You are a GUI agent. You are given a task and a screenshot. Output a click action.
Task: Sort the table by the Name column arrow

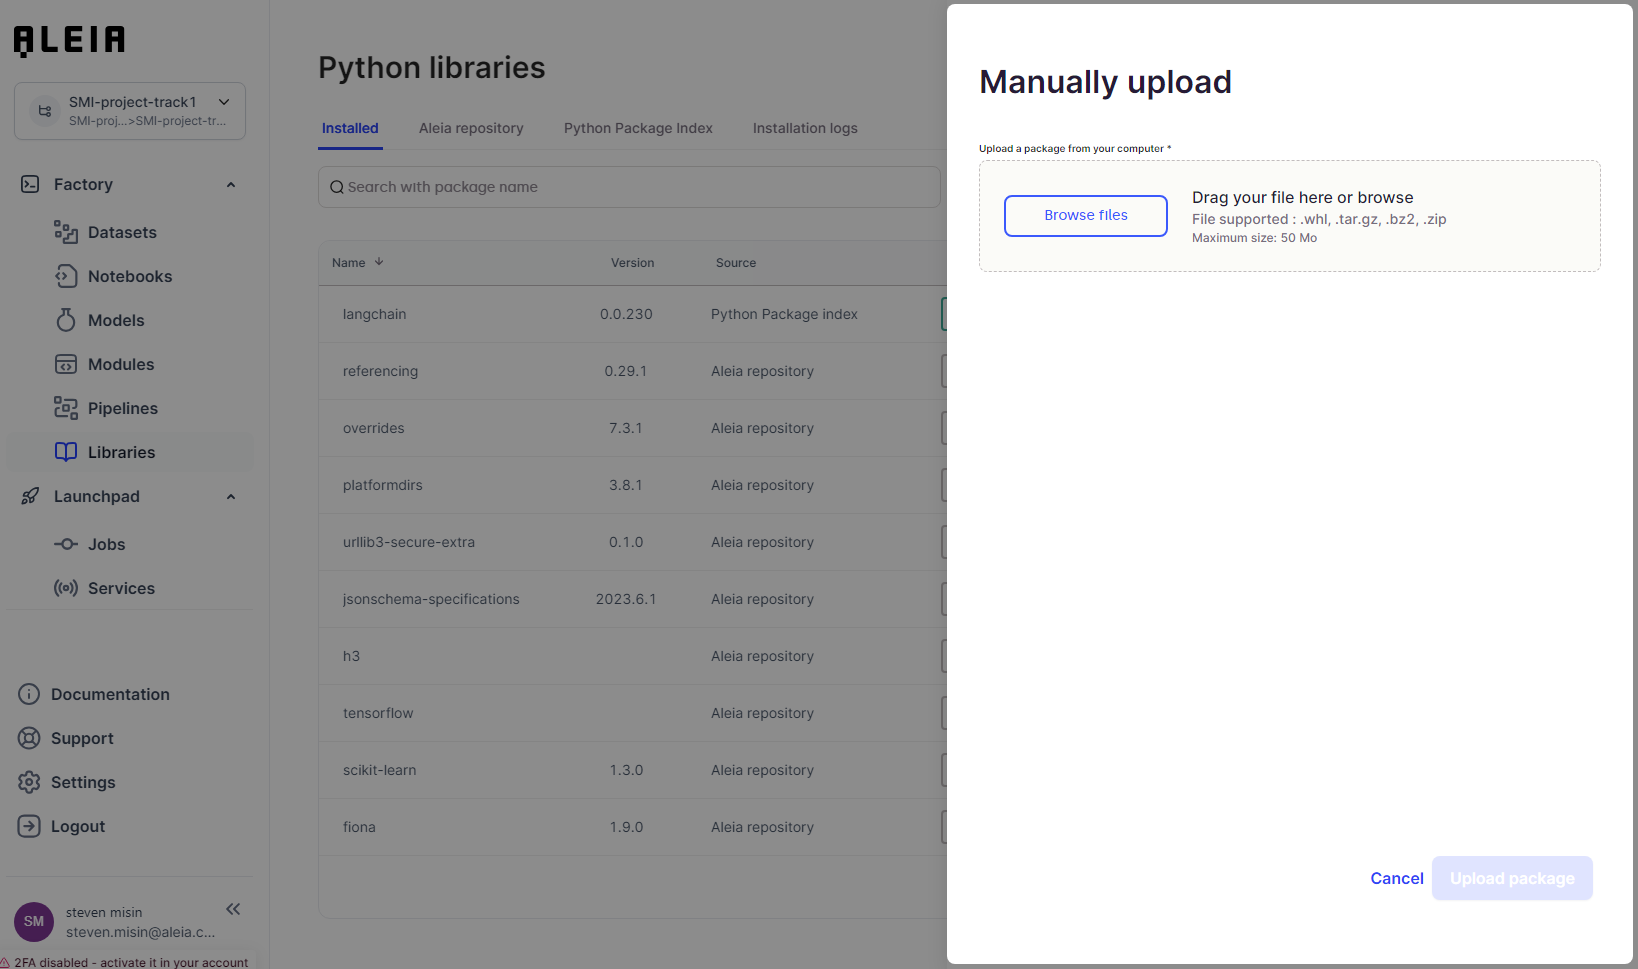coord(379,262)
